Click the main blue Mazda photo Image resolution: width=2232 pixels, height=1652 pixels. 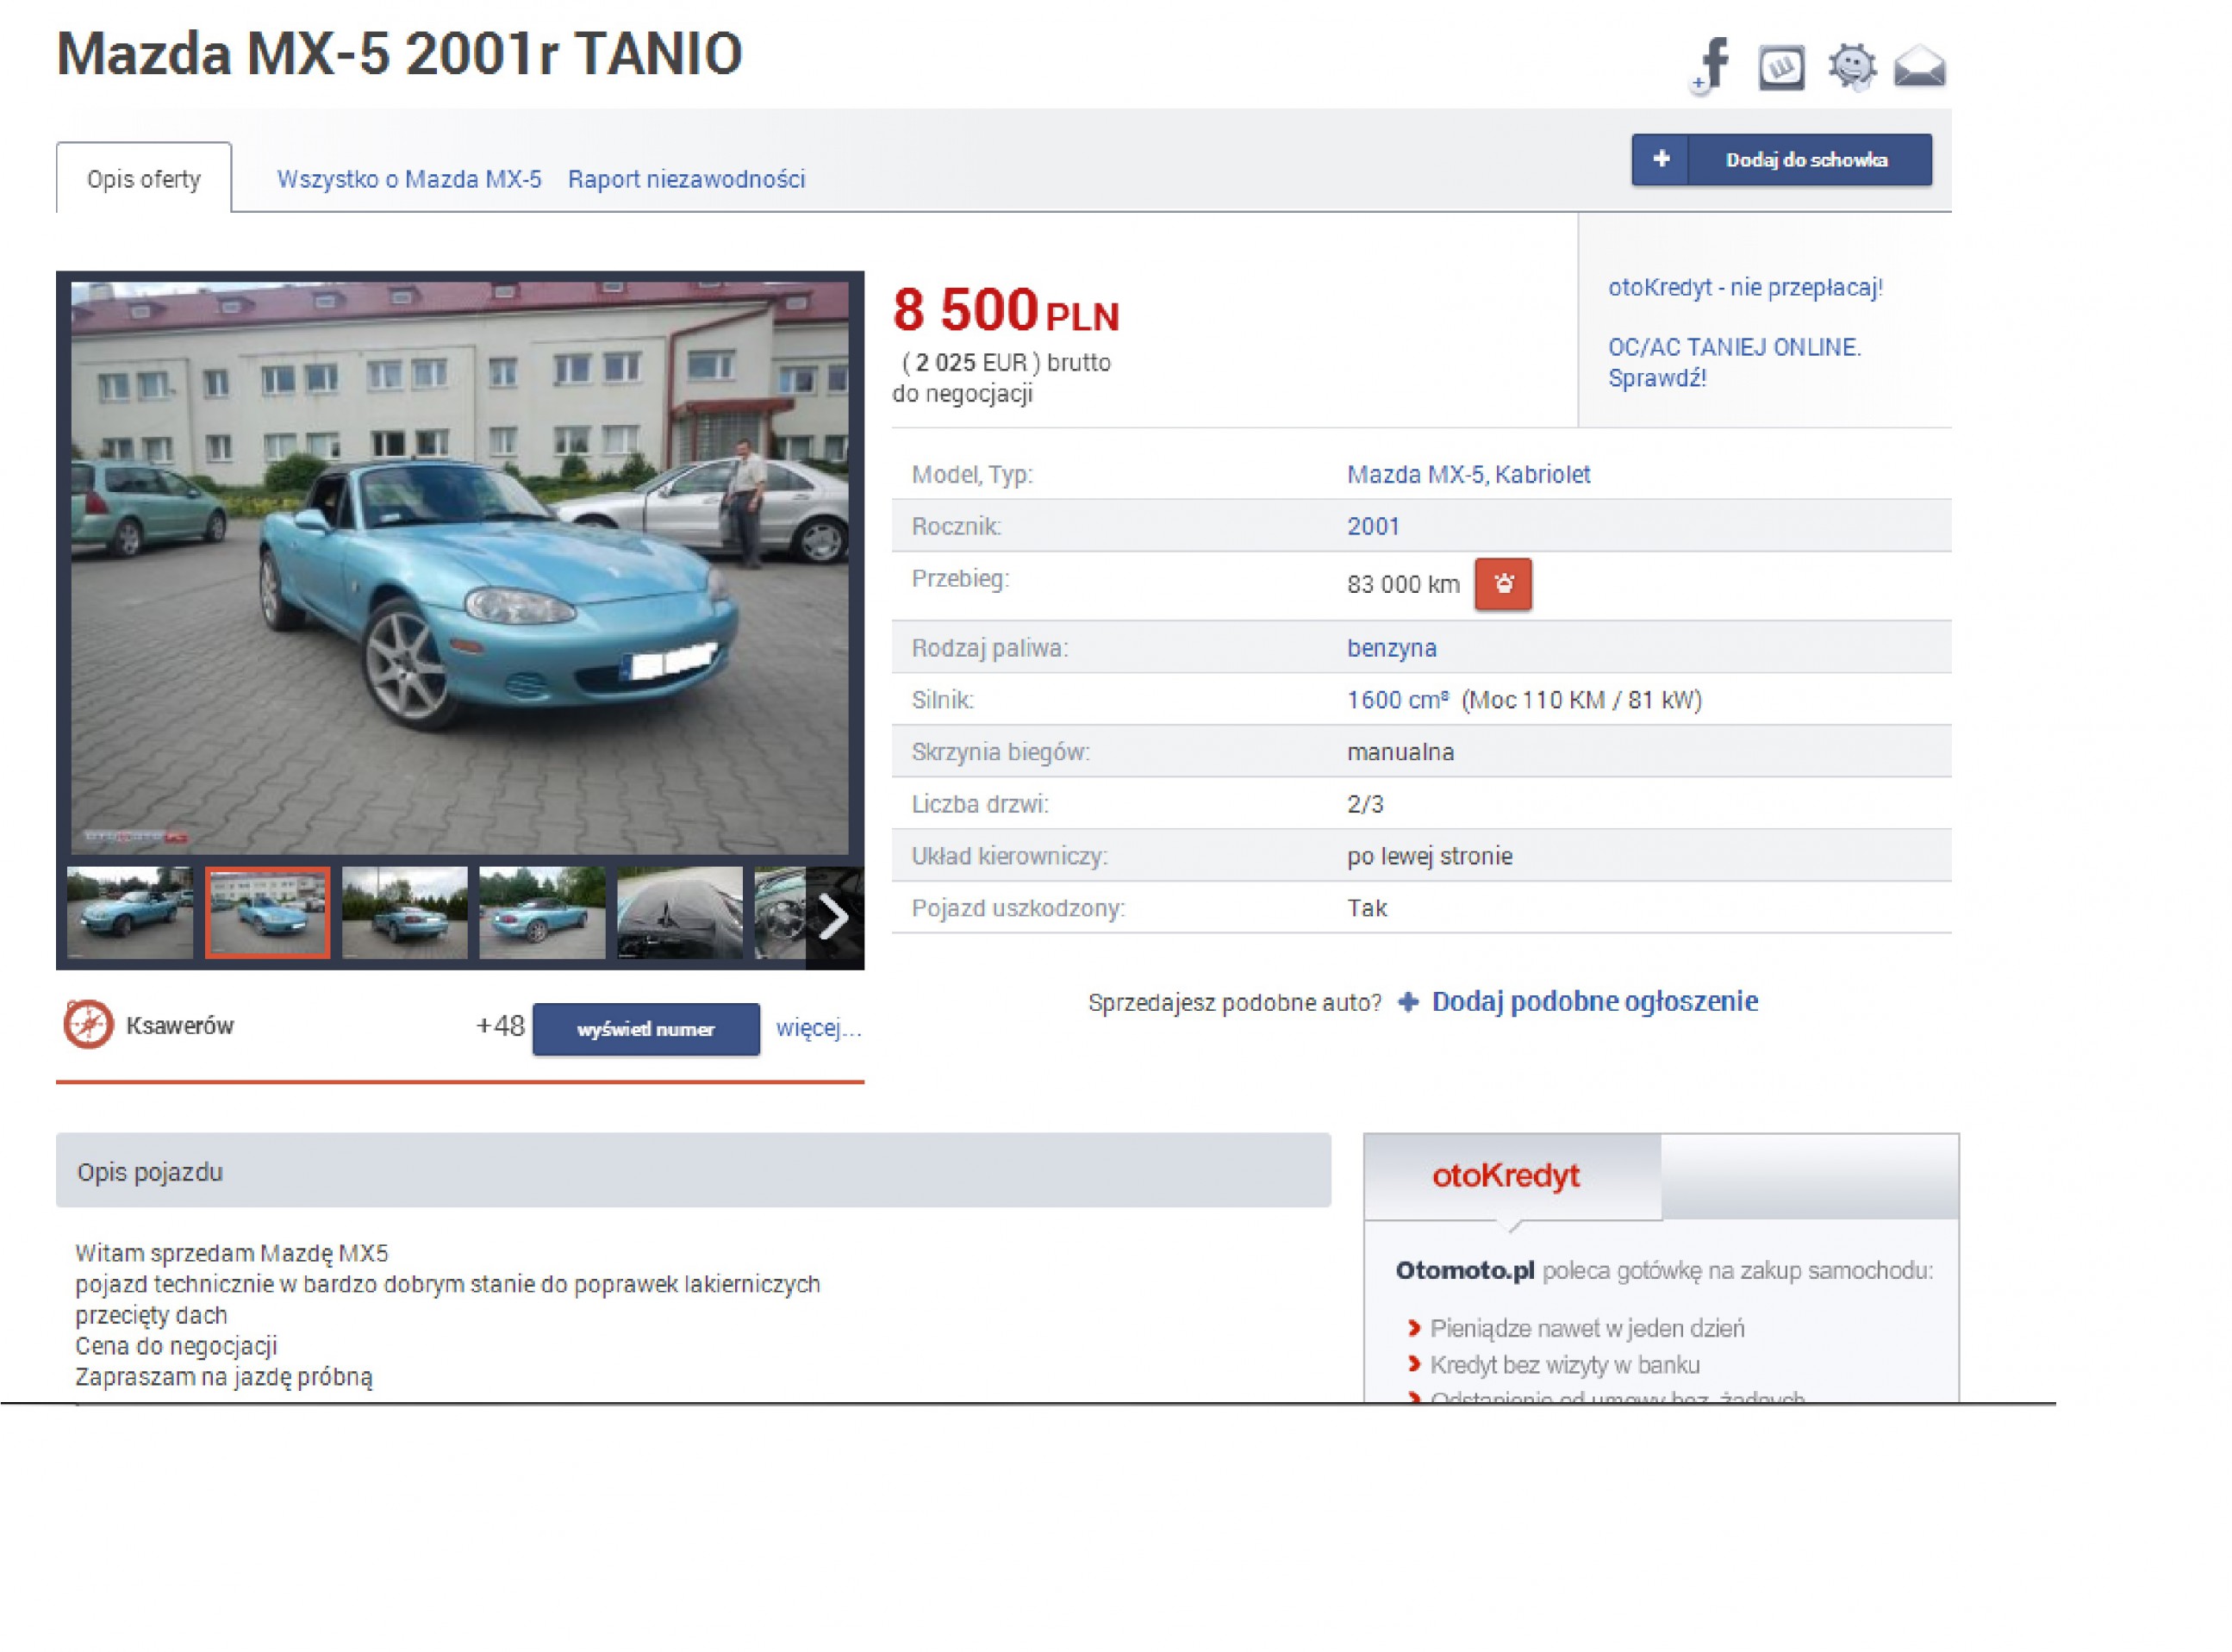pos(460,567)
